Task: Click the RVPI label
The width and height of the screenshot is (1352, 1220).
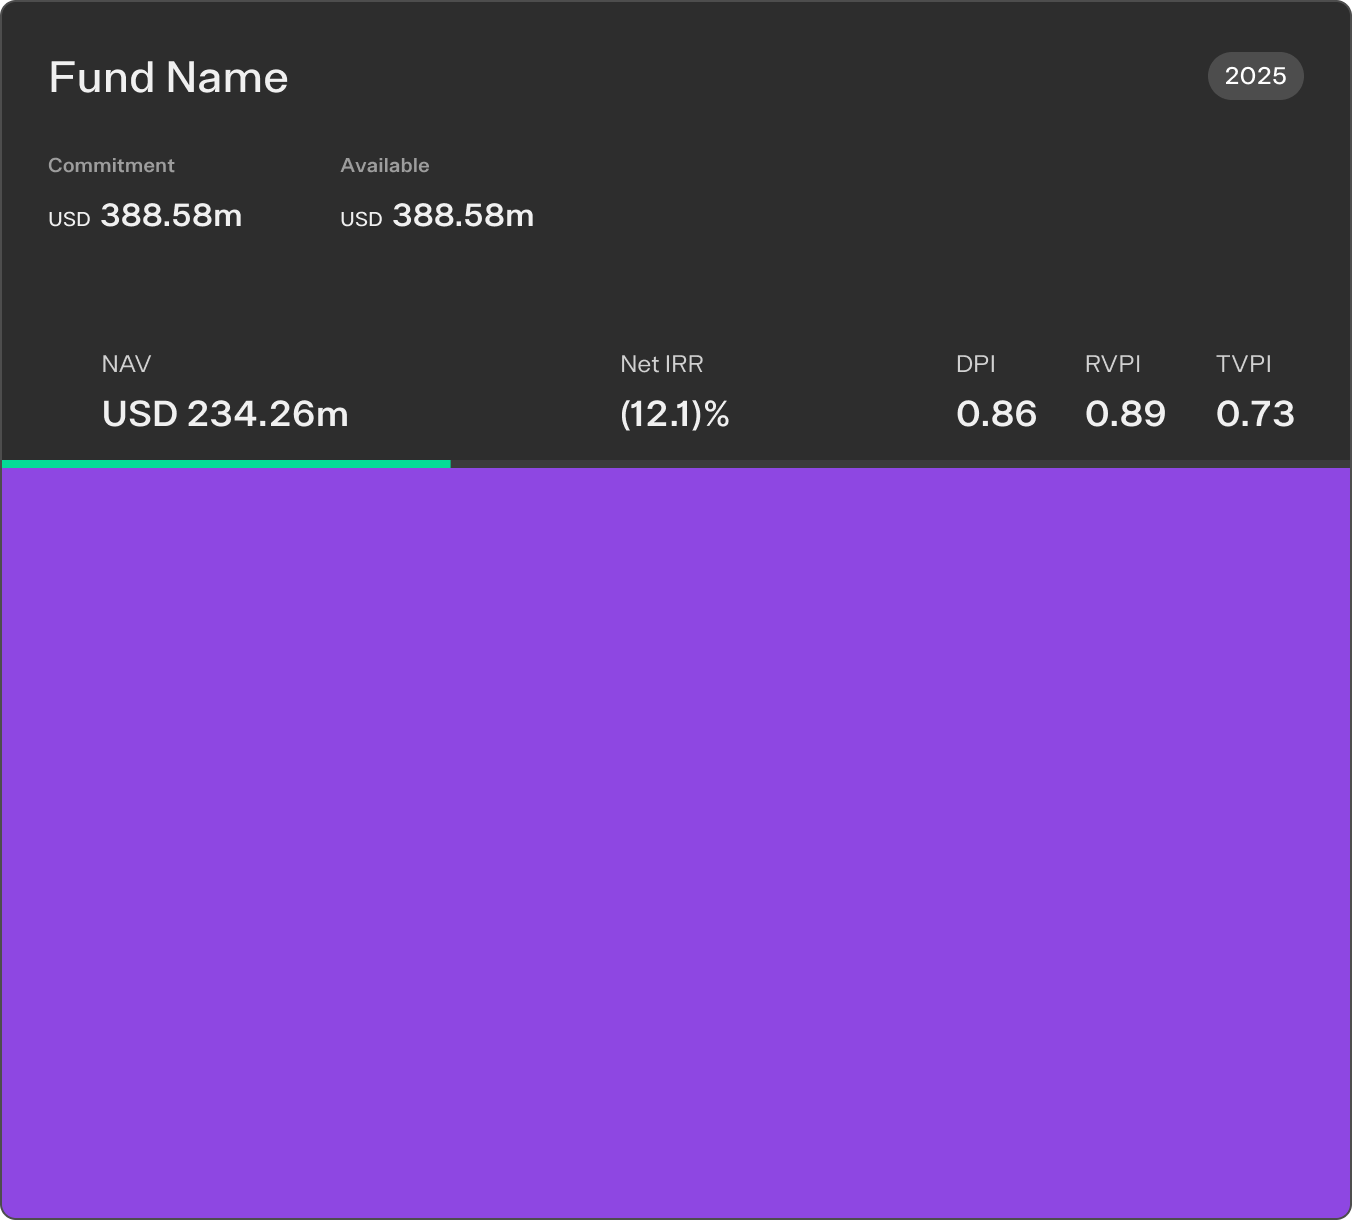Action: tap(1112, 364)
